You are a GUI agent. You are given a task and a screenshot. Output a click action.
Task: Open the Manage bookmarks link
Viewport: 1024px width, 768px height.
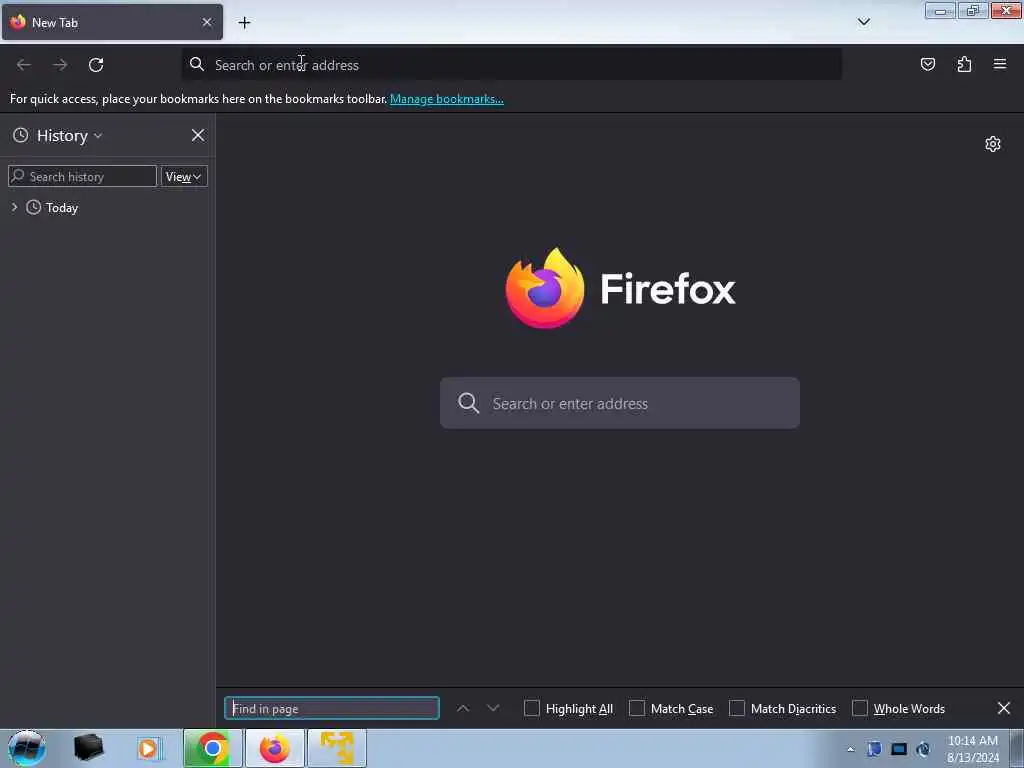point(447,99)
